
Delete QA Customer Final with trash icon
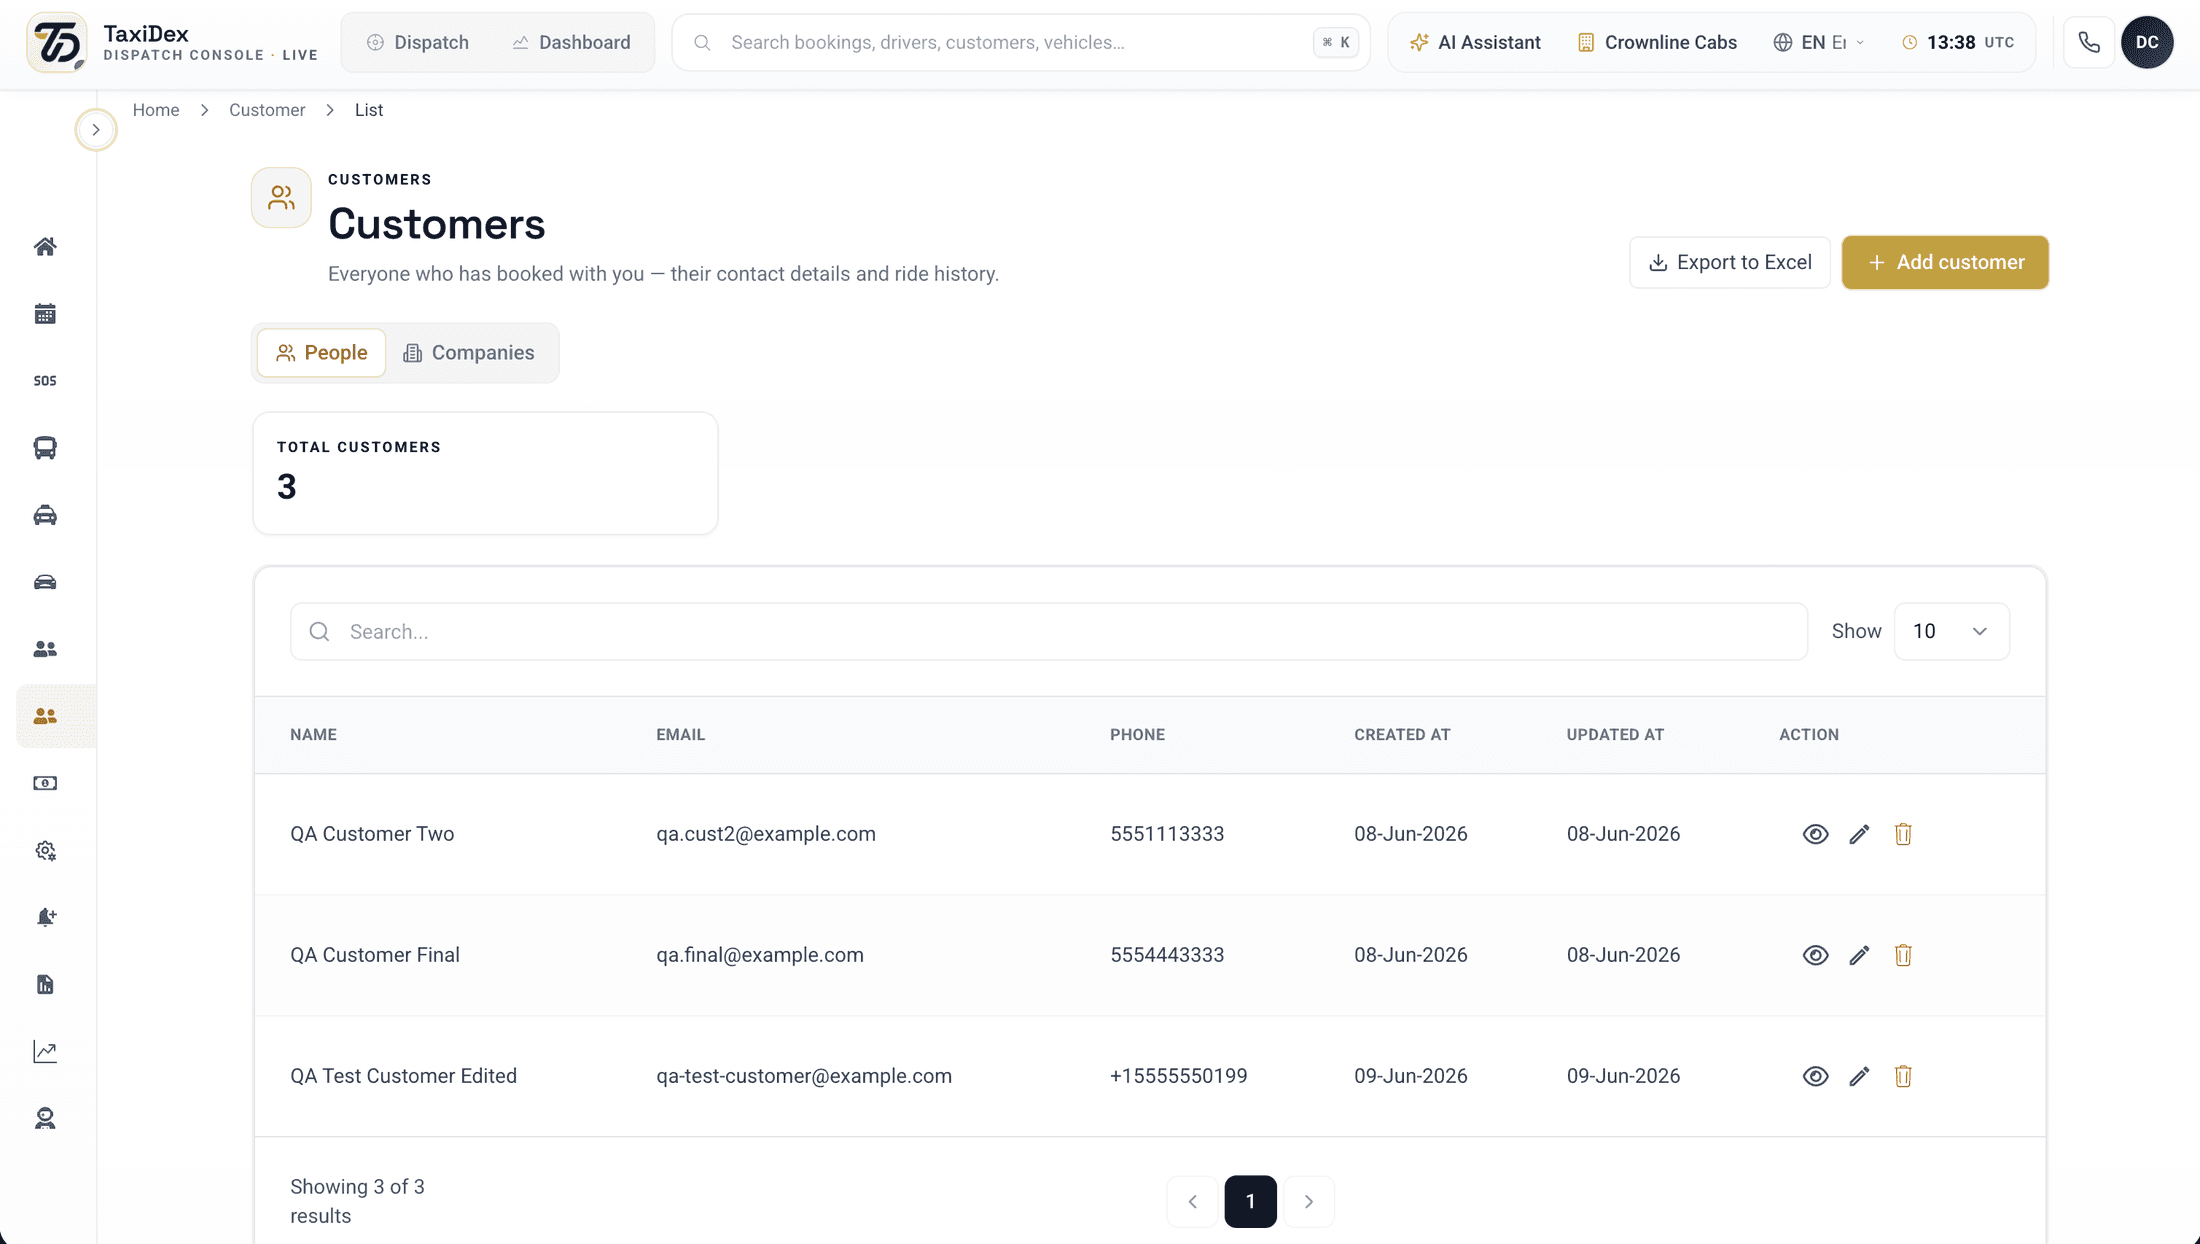[x=1903, y=955]
